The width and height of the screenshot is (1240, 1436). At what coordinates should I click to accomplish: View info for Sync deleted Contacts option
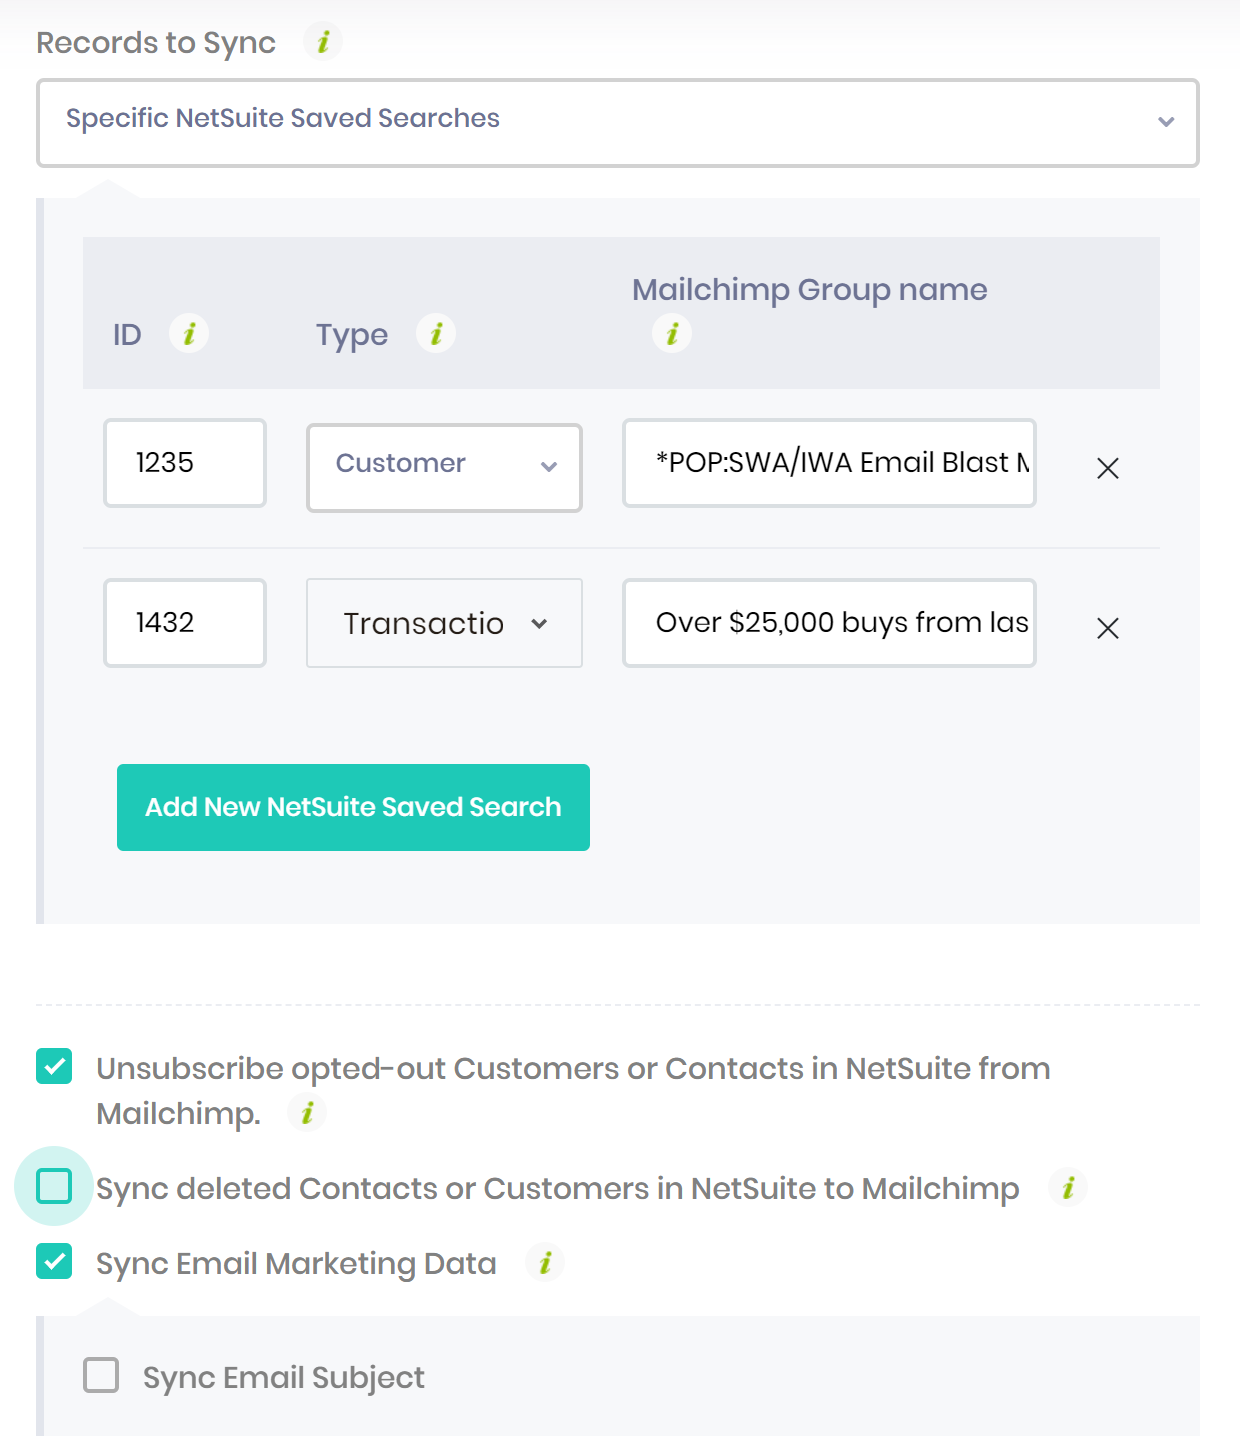1068,1187
